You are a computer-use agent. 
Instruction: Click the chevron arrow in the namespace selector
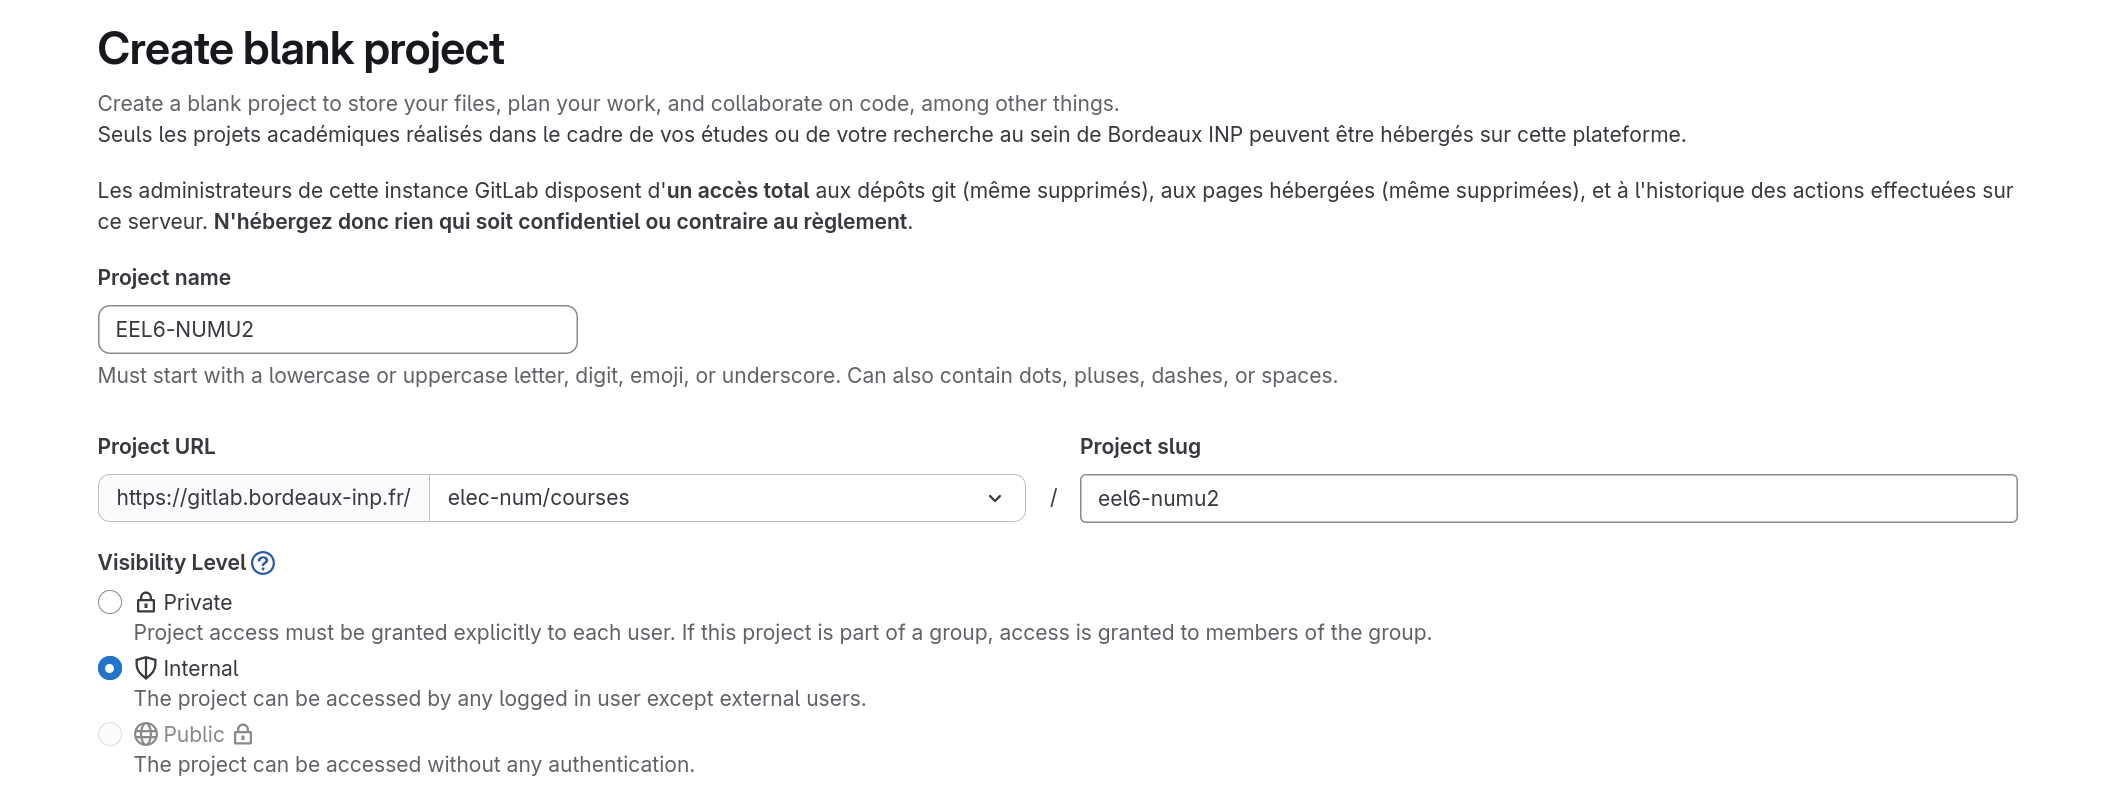pyautogui.click(x=995, y=498)
